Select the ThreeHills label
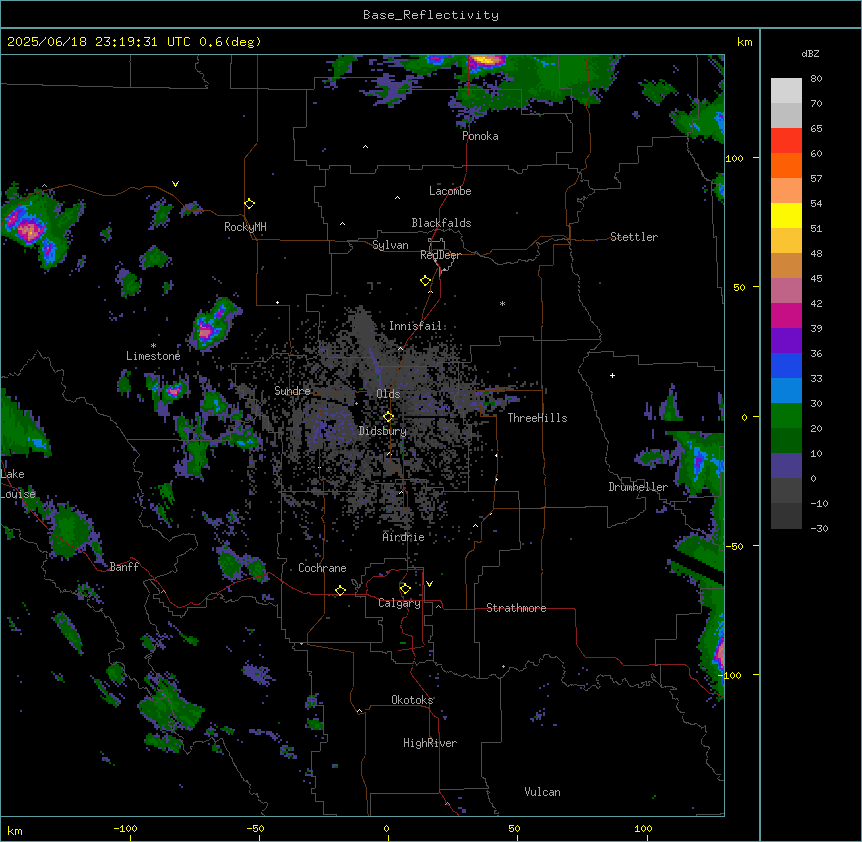Screen dimensions: 862x842 click(537, 418)
